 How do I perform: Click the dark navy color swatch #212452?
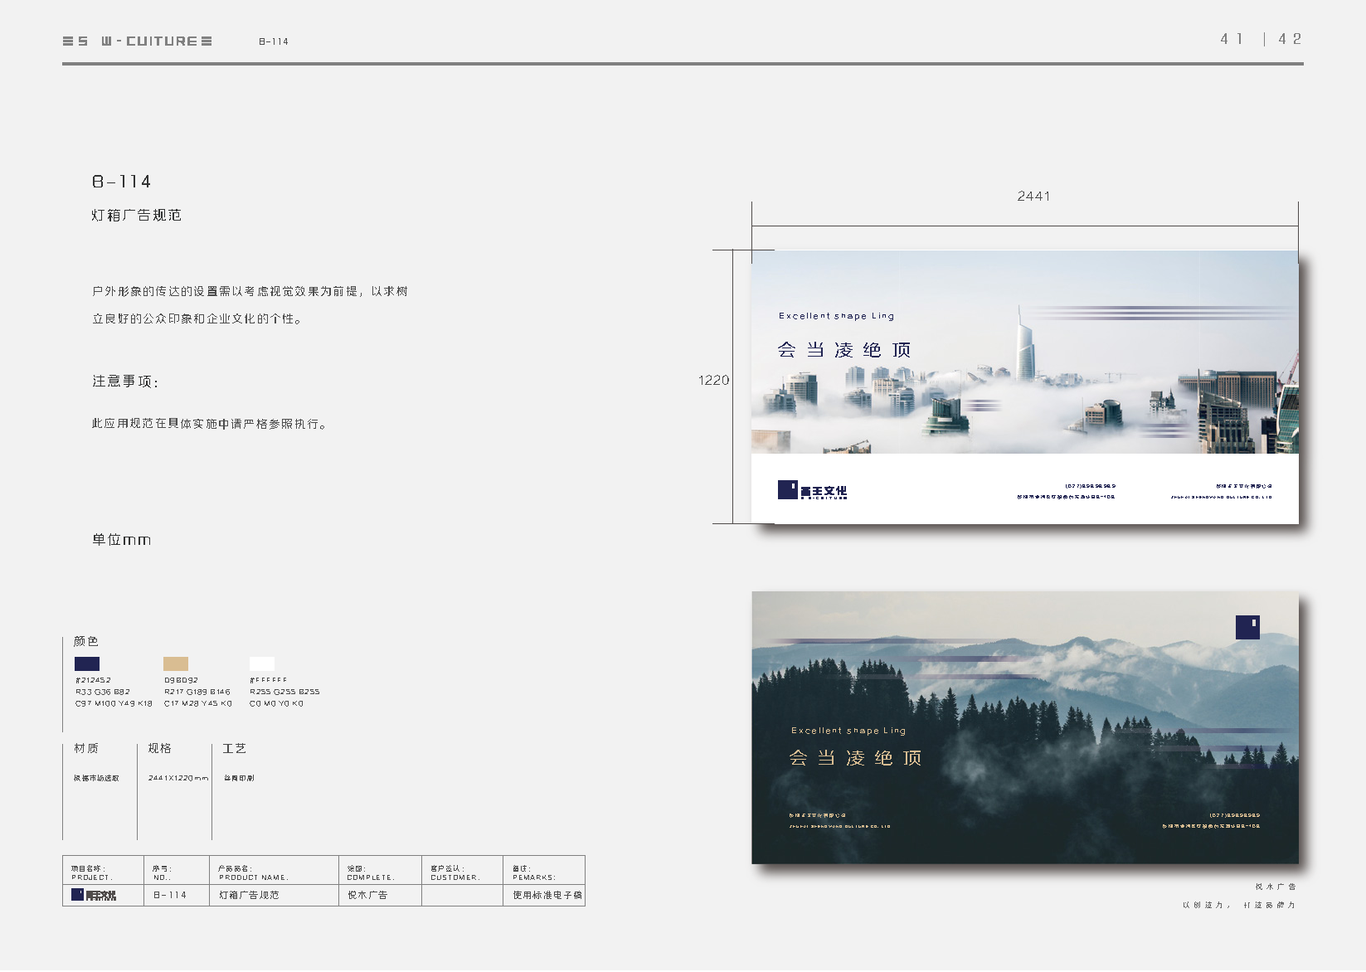pos(87,664)
